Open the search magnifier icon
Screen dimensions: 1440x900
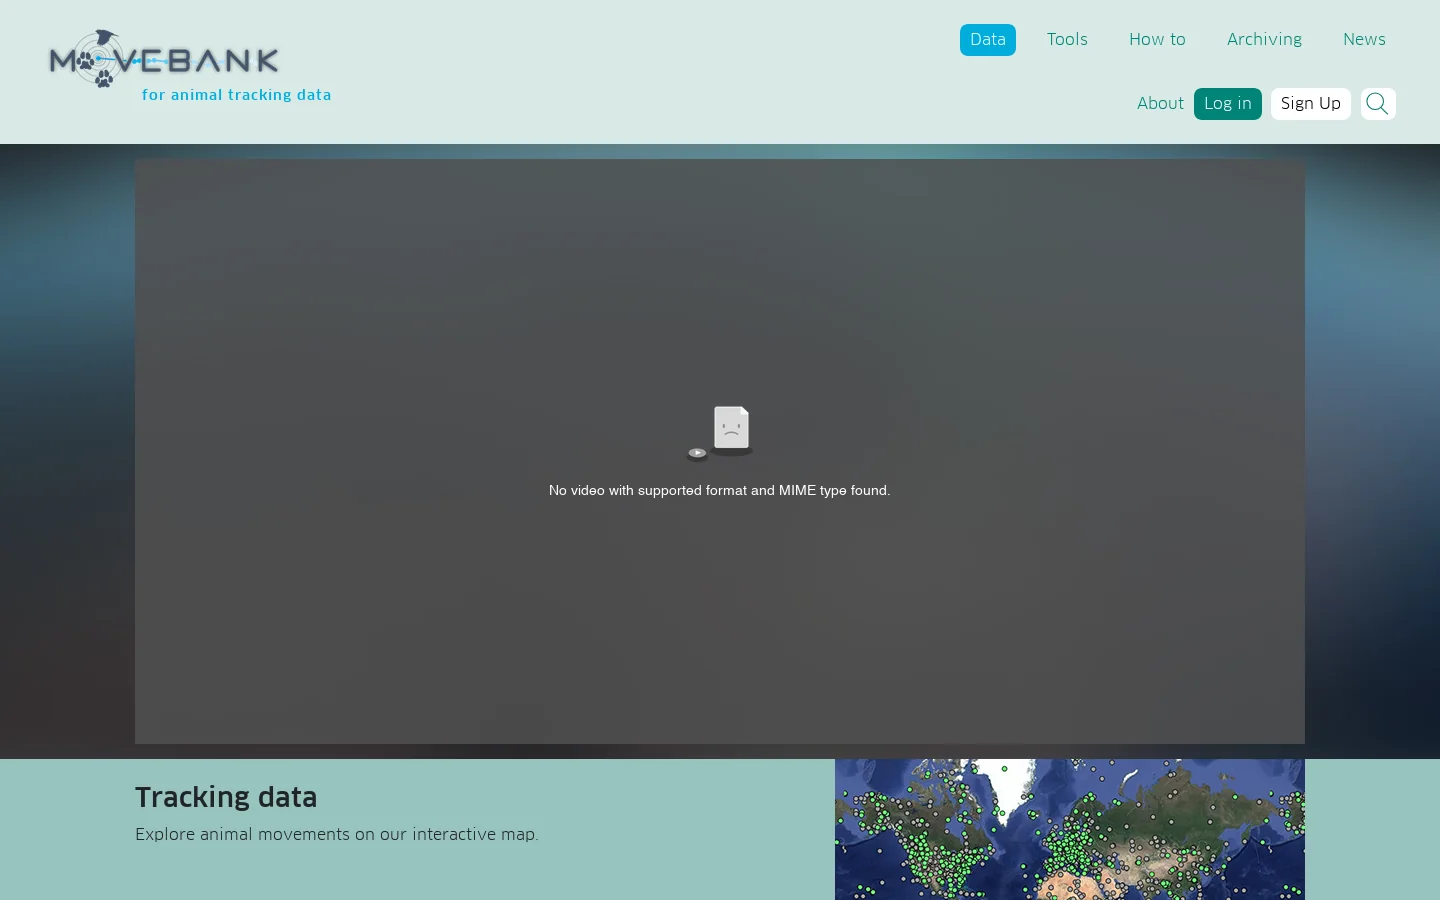click(1378, 104)
